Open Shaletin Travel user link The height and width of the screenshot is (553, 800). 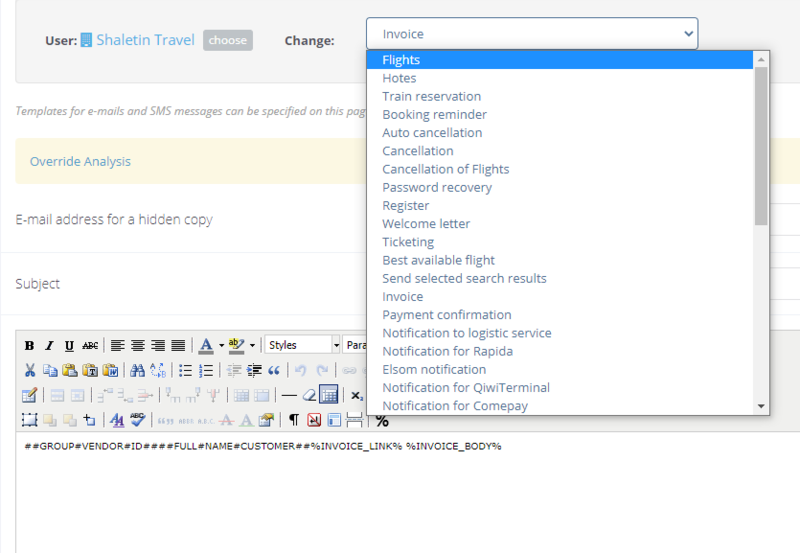click(x=145, y=40)
